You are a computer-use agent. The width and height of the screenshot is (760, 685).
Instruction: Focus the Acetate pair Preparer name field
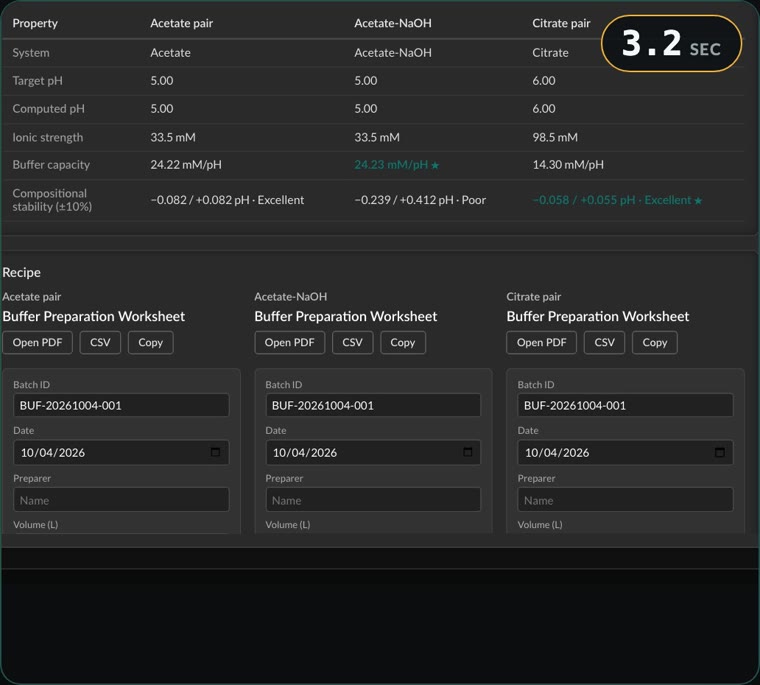tap(121, 500)
